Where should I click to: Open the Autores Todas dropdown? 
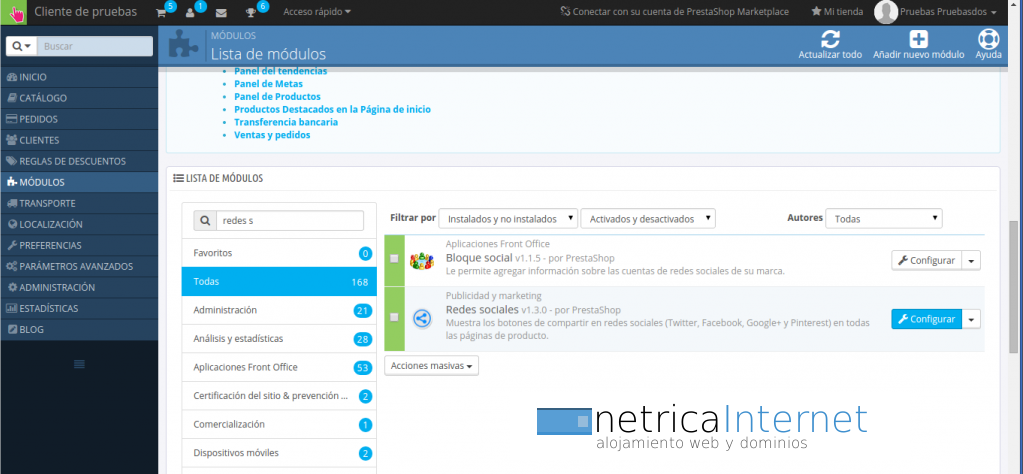click(883, 218)
